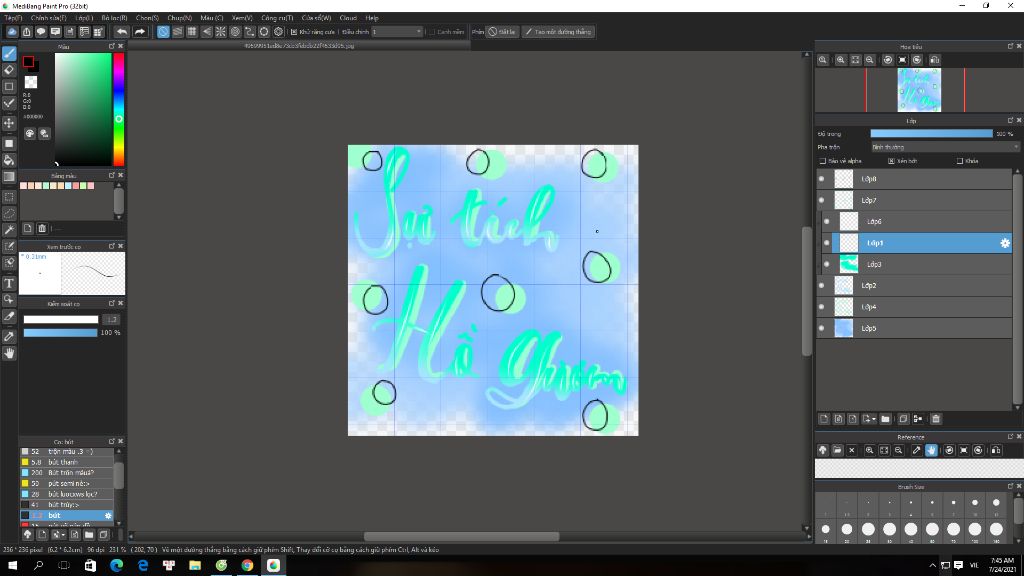Click the Undo arrow in toolbar
1024x576 pixels.
(122, 31)
